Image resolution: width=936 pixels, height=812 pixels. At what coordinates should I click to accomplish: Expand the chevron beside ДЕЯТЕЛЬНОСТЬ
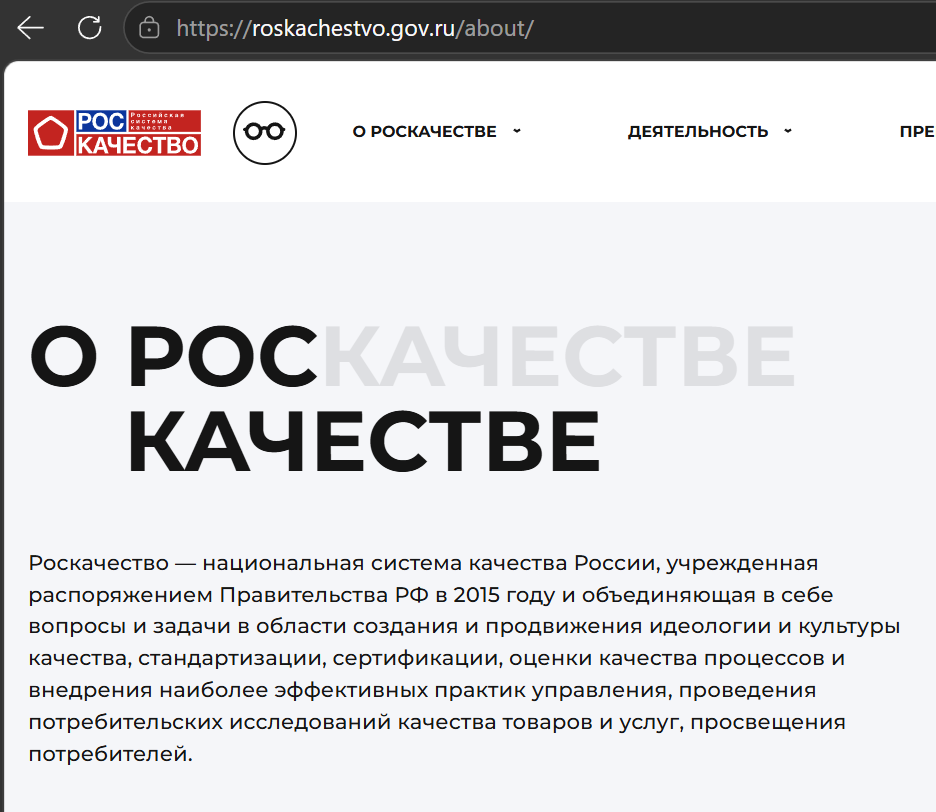click(x=788, y=131)
